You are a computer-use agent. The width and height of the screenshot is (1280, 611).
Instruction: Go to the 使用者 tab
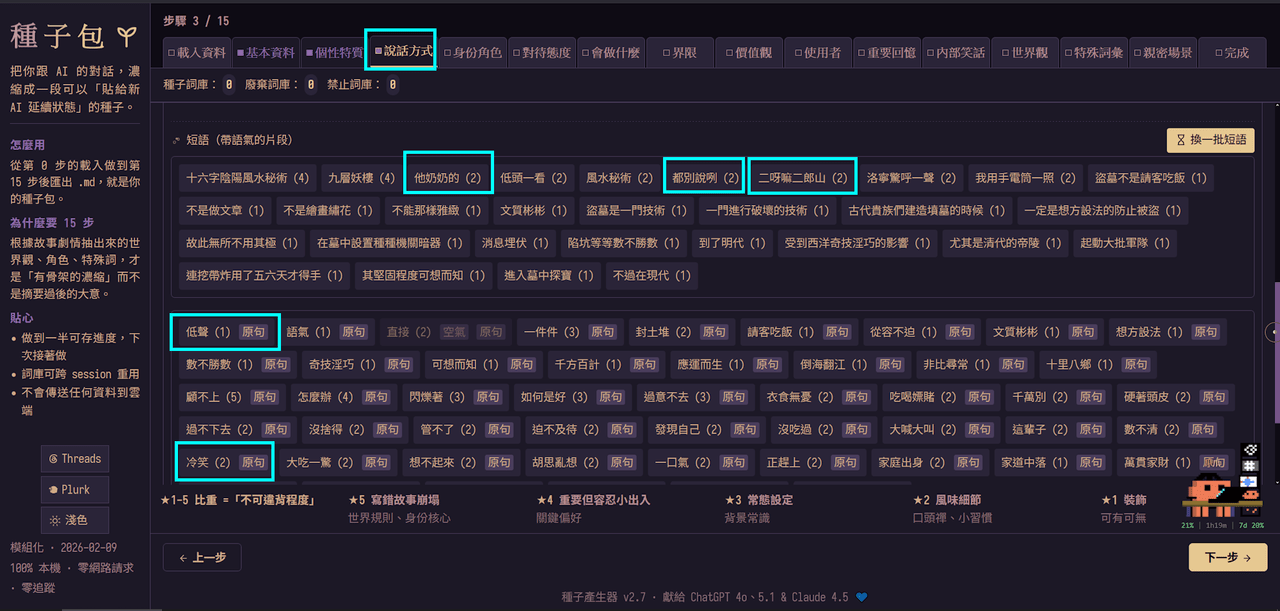tap(818, 53)
